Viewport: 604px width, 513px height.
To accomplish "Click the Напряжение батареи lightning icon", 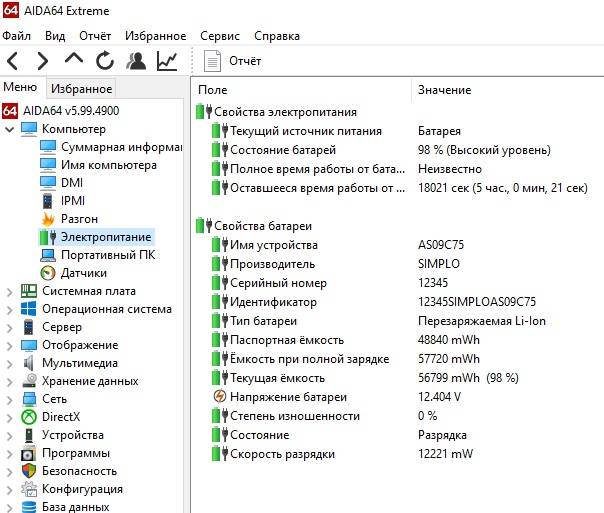I will click(220, 396).
